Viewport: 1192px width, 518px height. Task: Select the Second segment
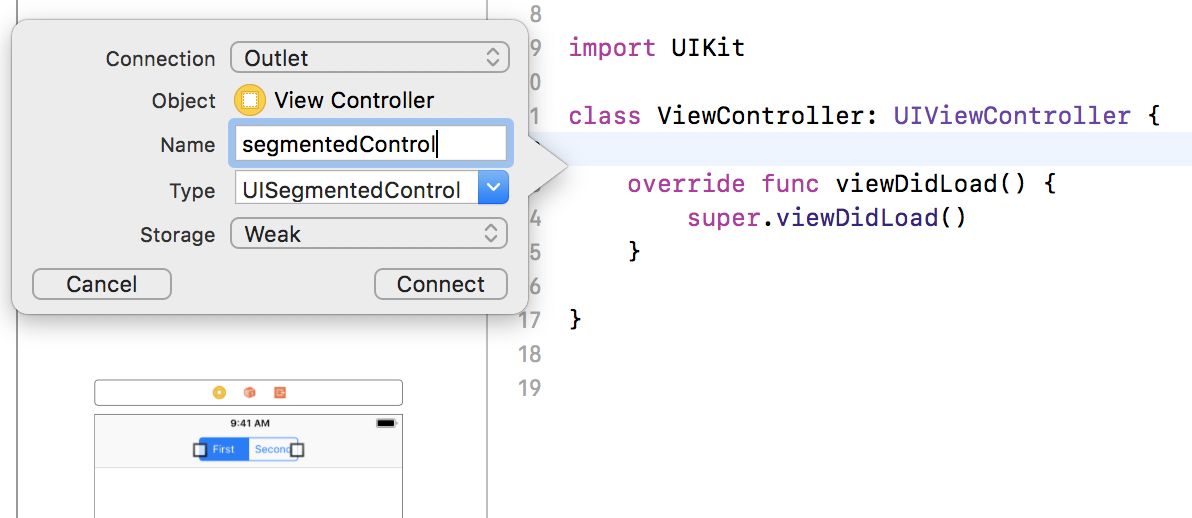[271, 450]
